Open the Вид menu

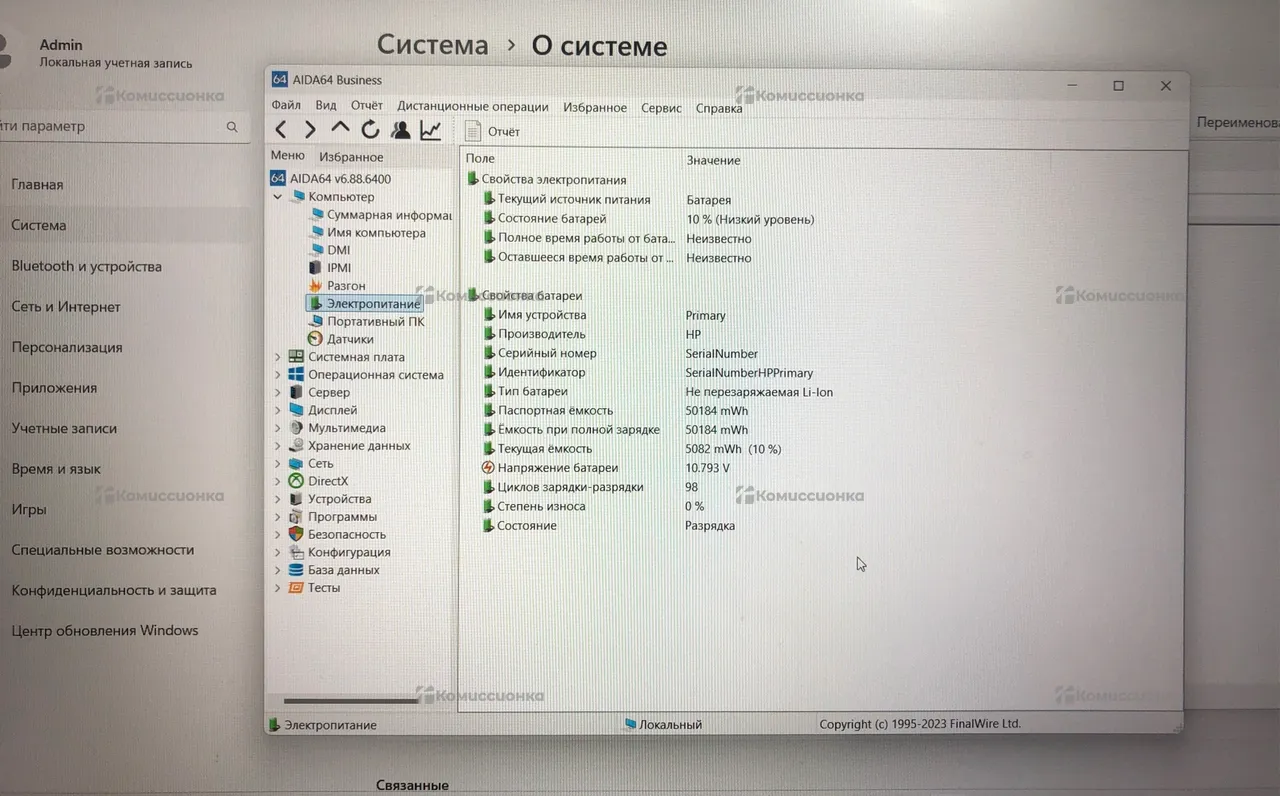coord(326,106)
